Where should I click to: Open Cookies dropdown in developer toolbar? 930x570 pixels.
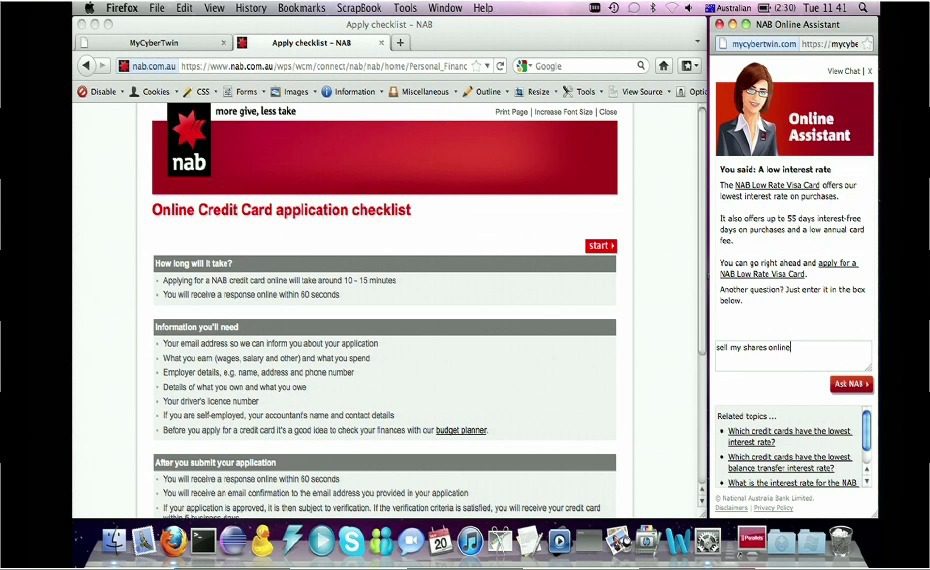coord(154,92)
